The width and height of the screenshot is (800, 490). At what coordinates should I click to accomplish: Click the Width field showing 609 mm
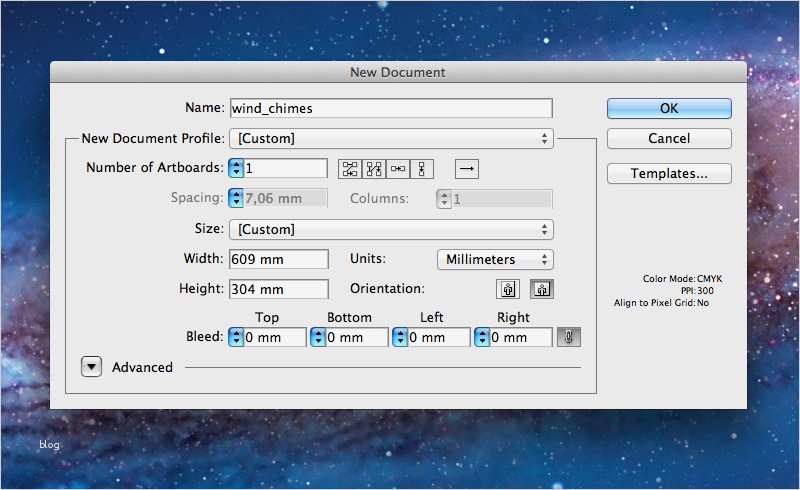point(279,259)
